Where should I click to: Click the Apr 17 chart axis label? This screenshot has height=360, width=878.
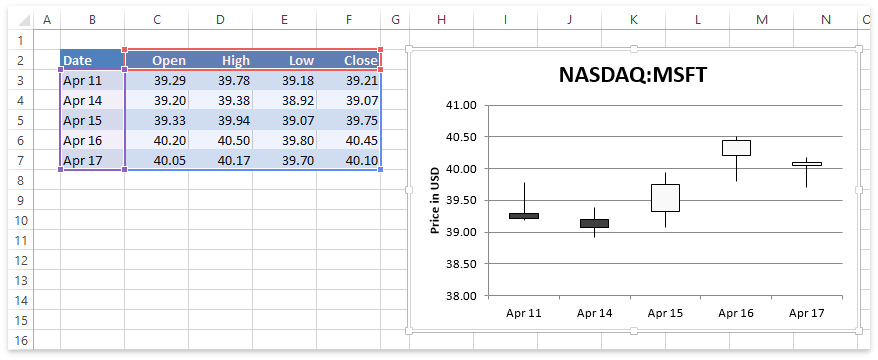806,313
